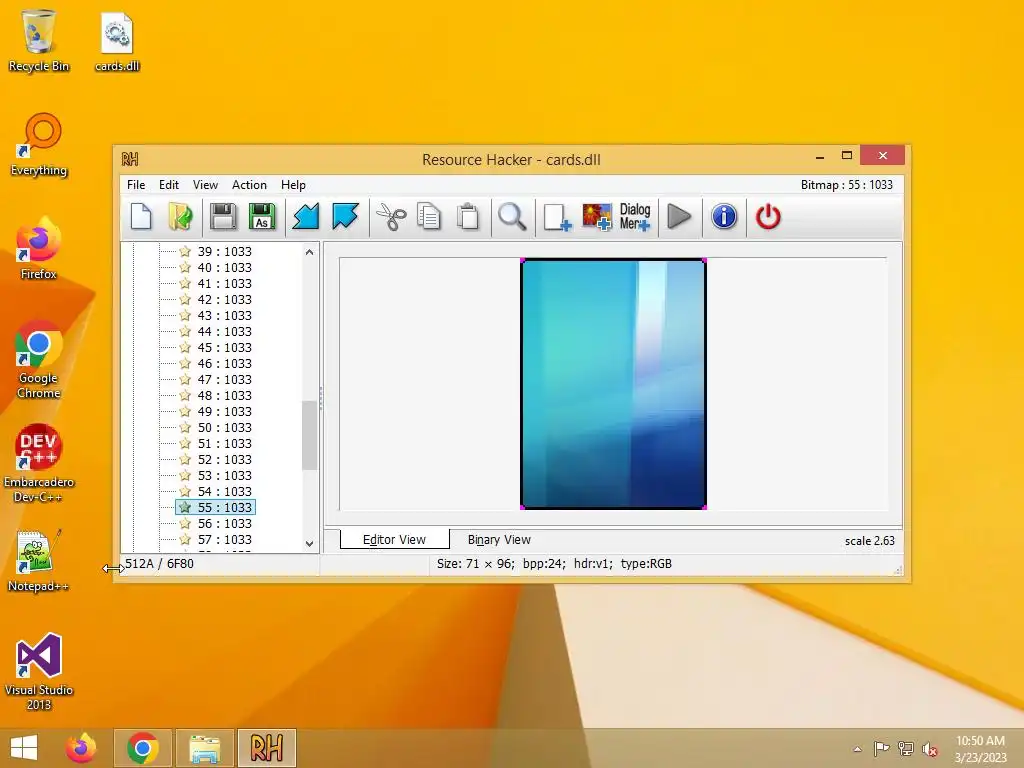Click the scale 2.63 label
Viewport: 1024px width, 768px height.
pos(869,541)
